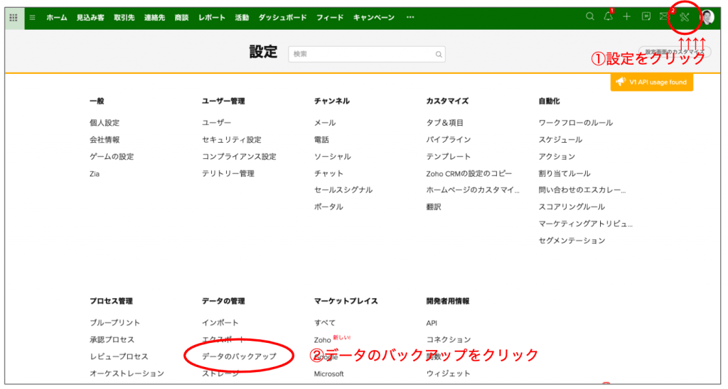Image resolution: width=728 pixels, height=389 pixels.
Task: Open the apps grid launcher icon
Action: click(13, 18)
